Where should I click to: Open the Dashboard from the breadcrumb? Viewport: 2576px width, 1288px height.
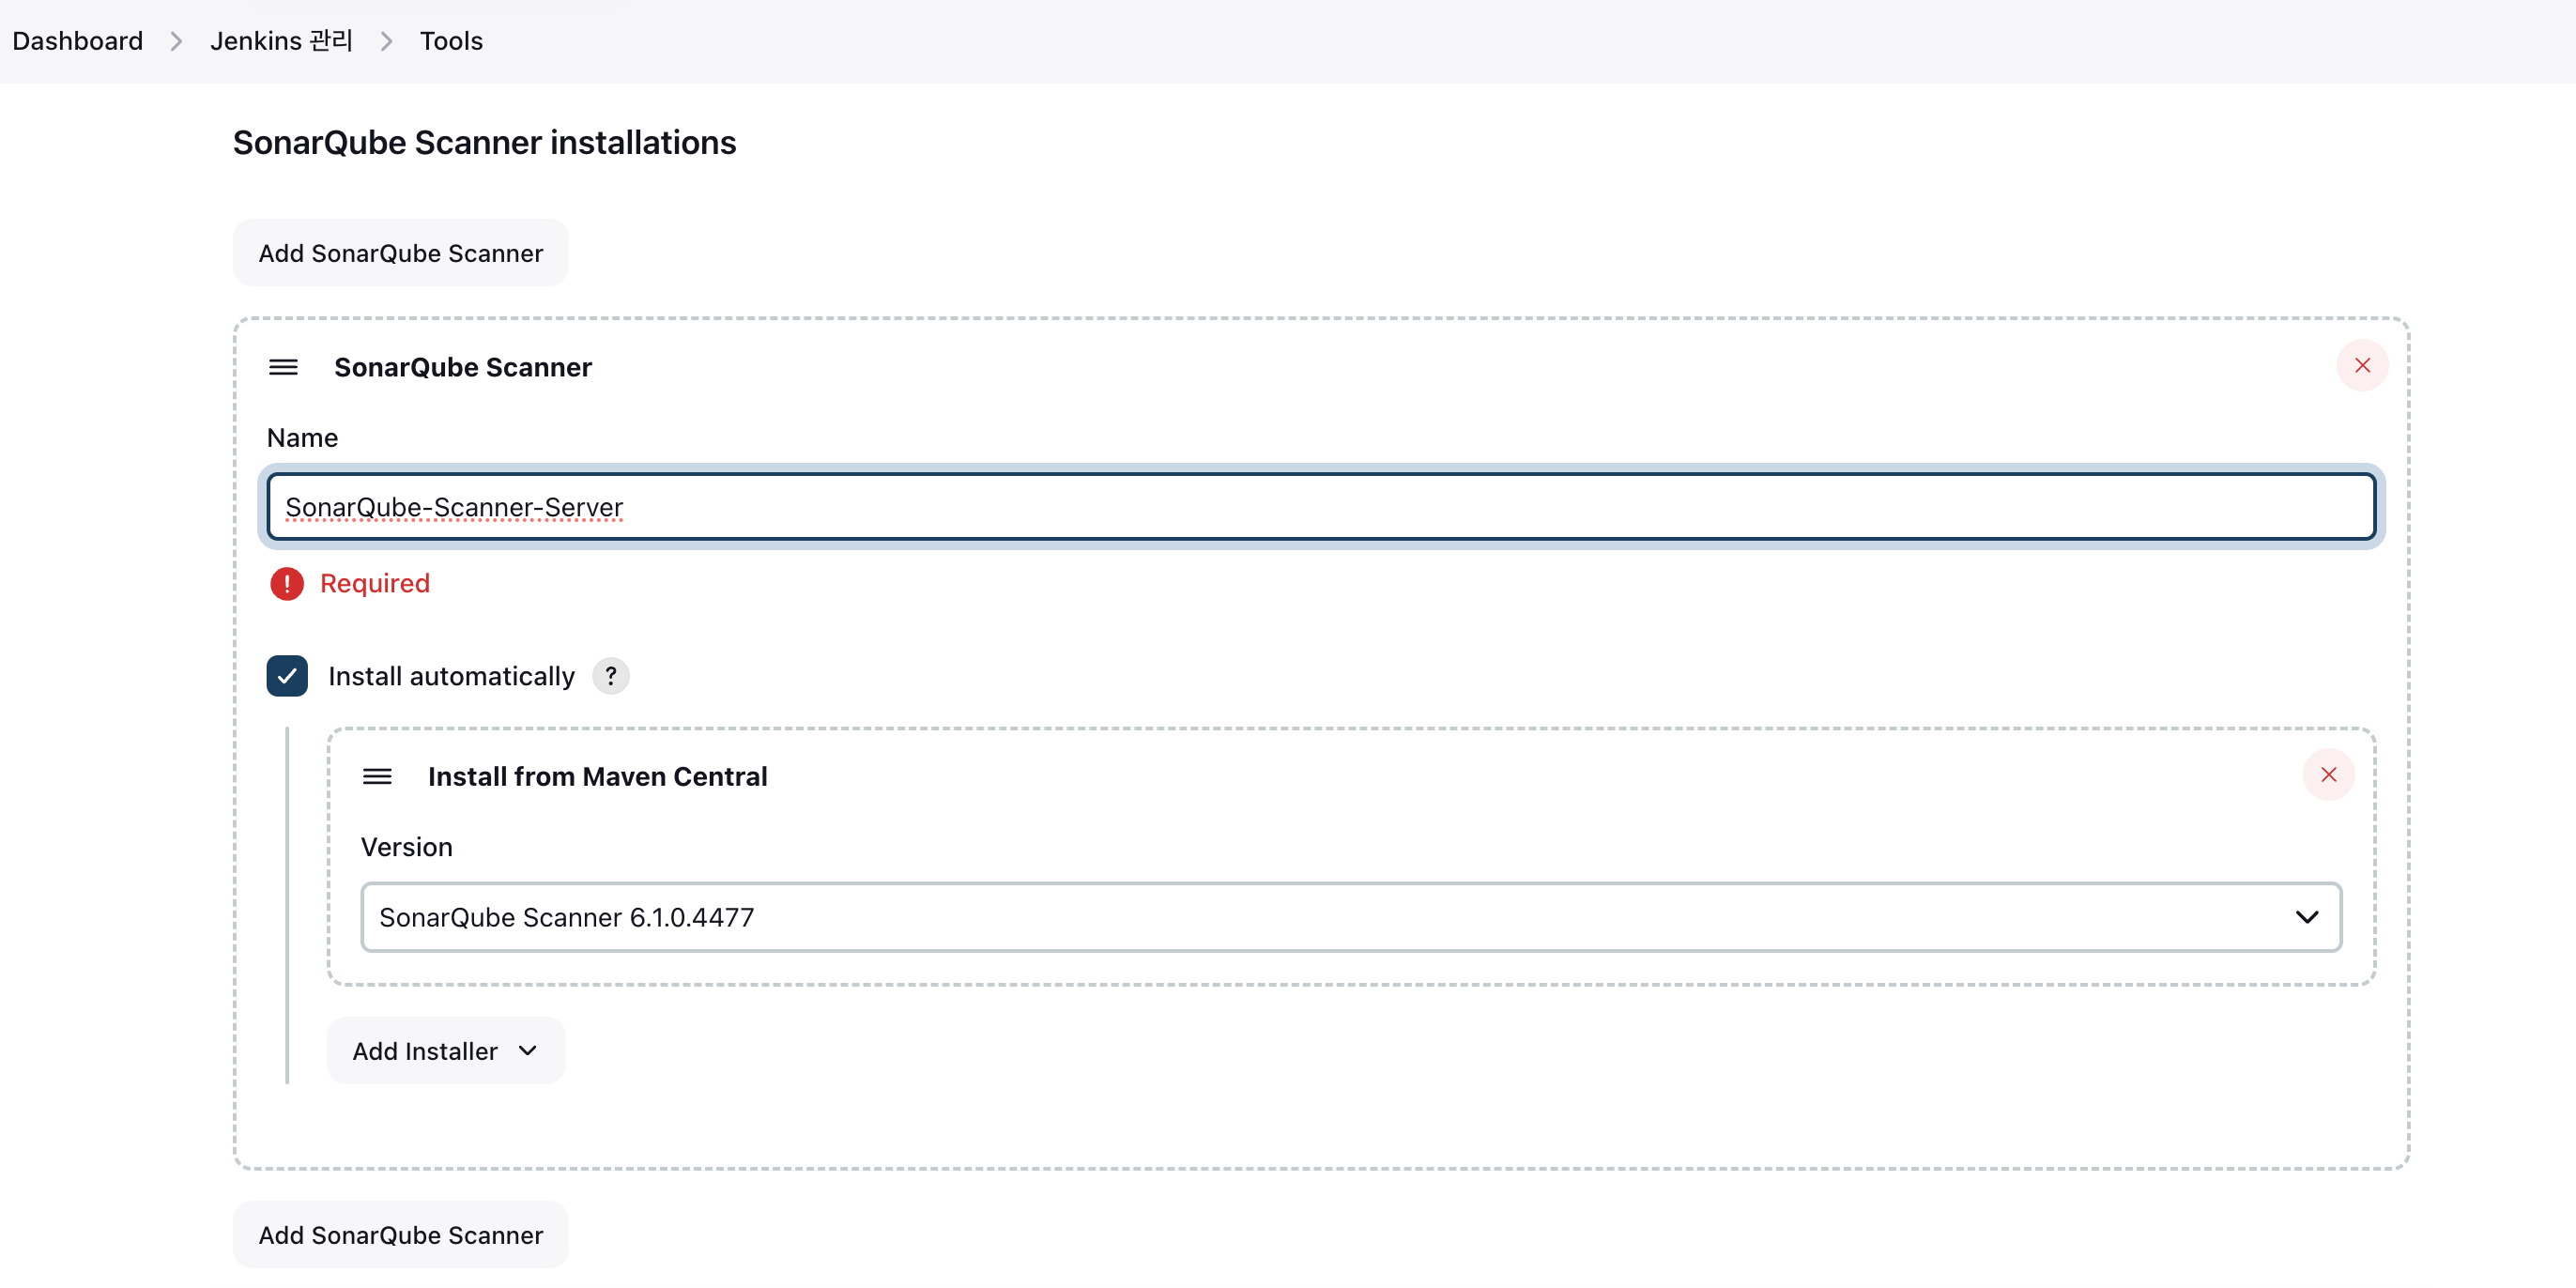tap(77, 41)
